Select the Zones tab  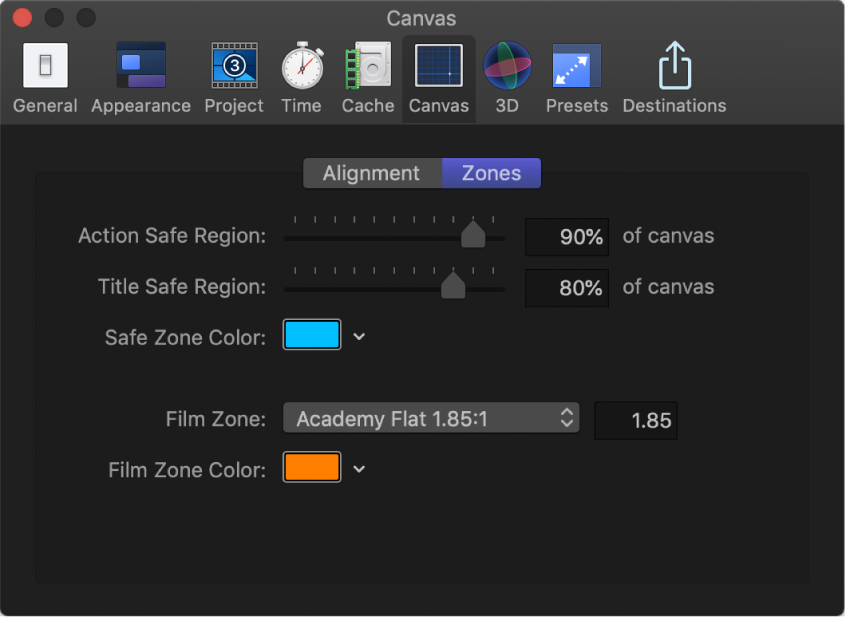pyautogui.click(x=491, y=173)
